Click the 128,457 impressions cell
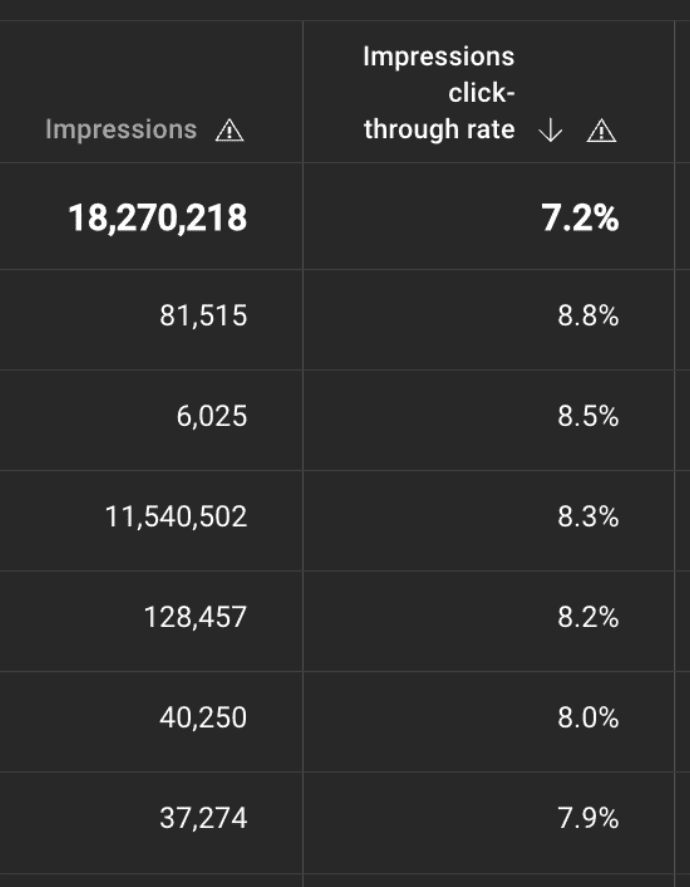 pos(195,617)
